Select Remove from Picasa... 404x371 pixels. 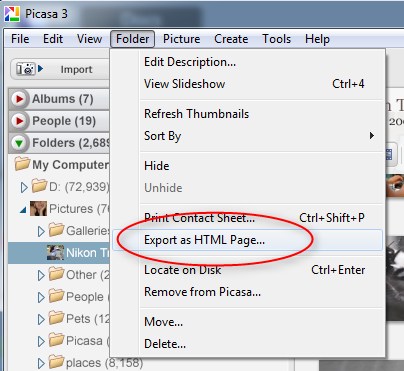point(248,292)
